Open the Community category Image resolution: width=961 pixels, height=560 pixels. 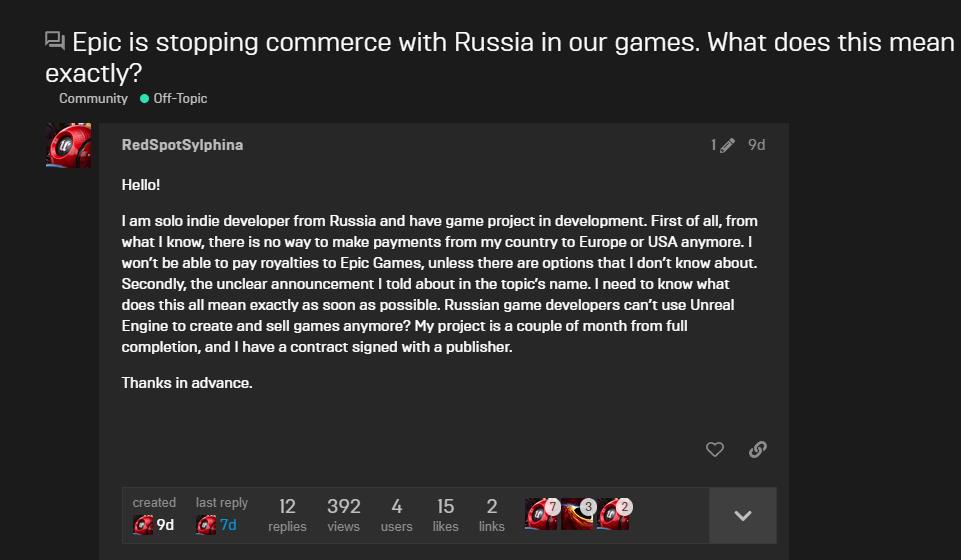(93, 99)
